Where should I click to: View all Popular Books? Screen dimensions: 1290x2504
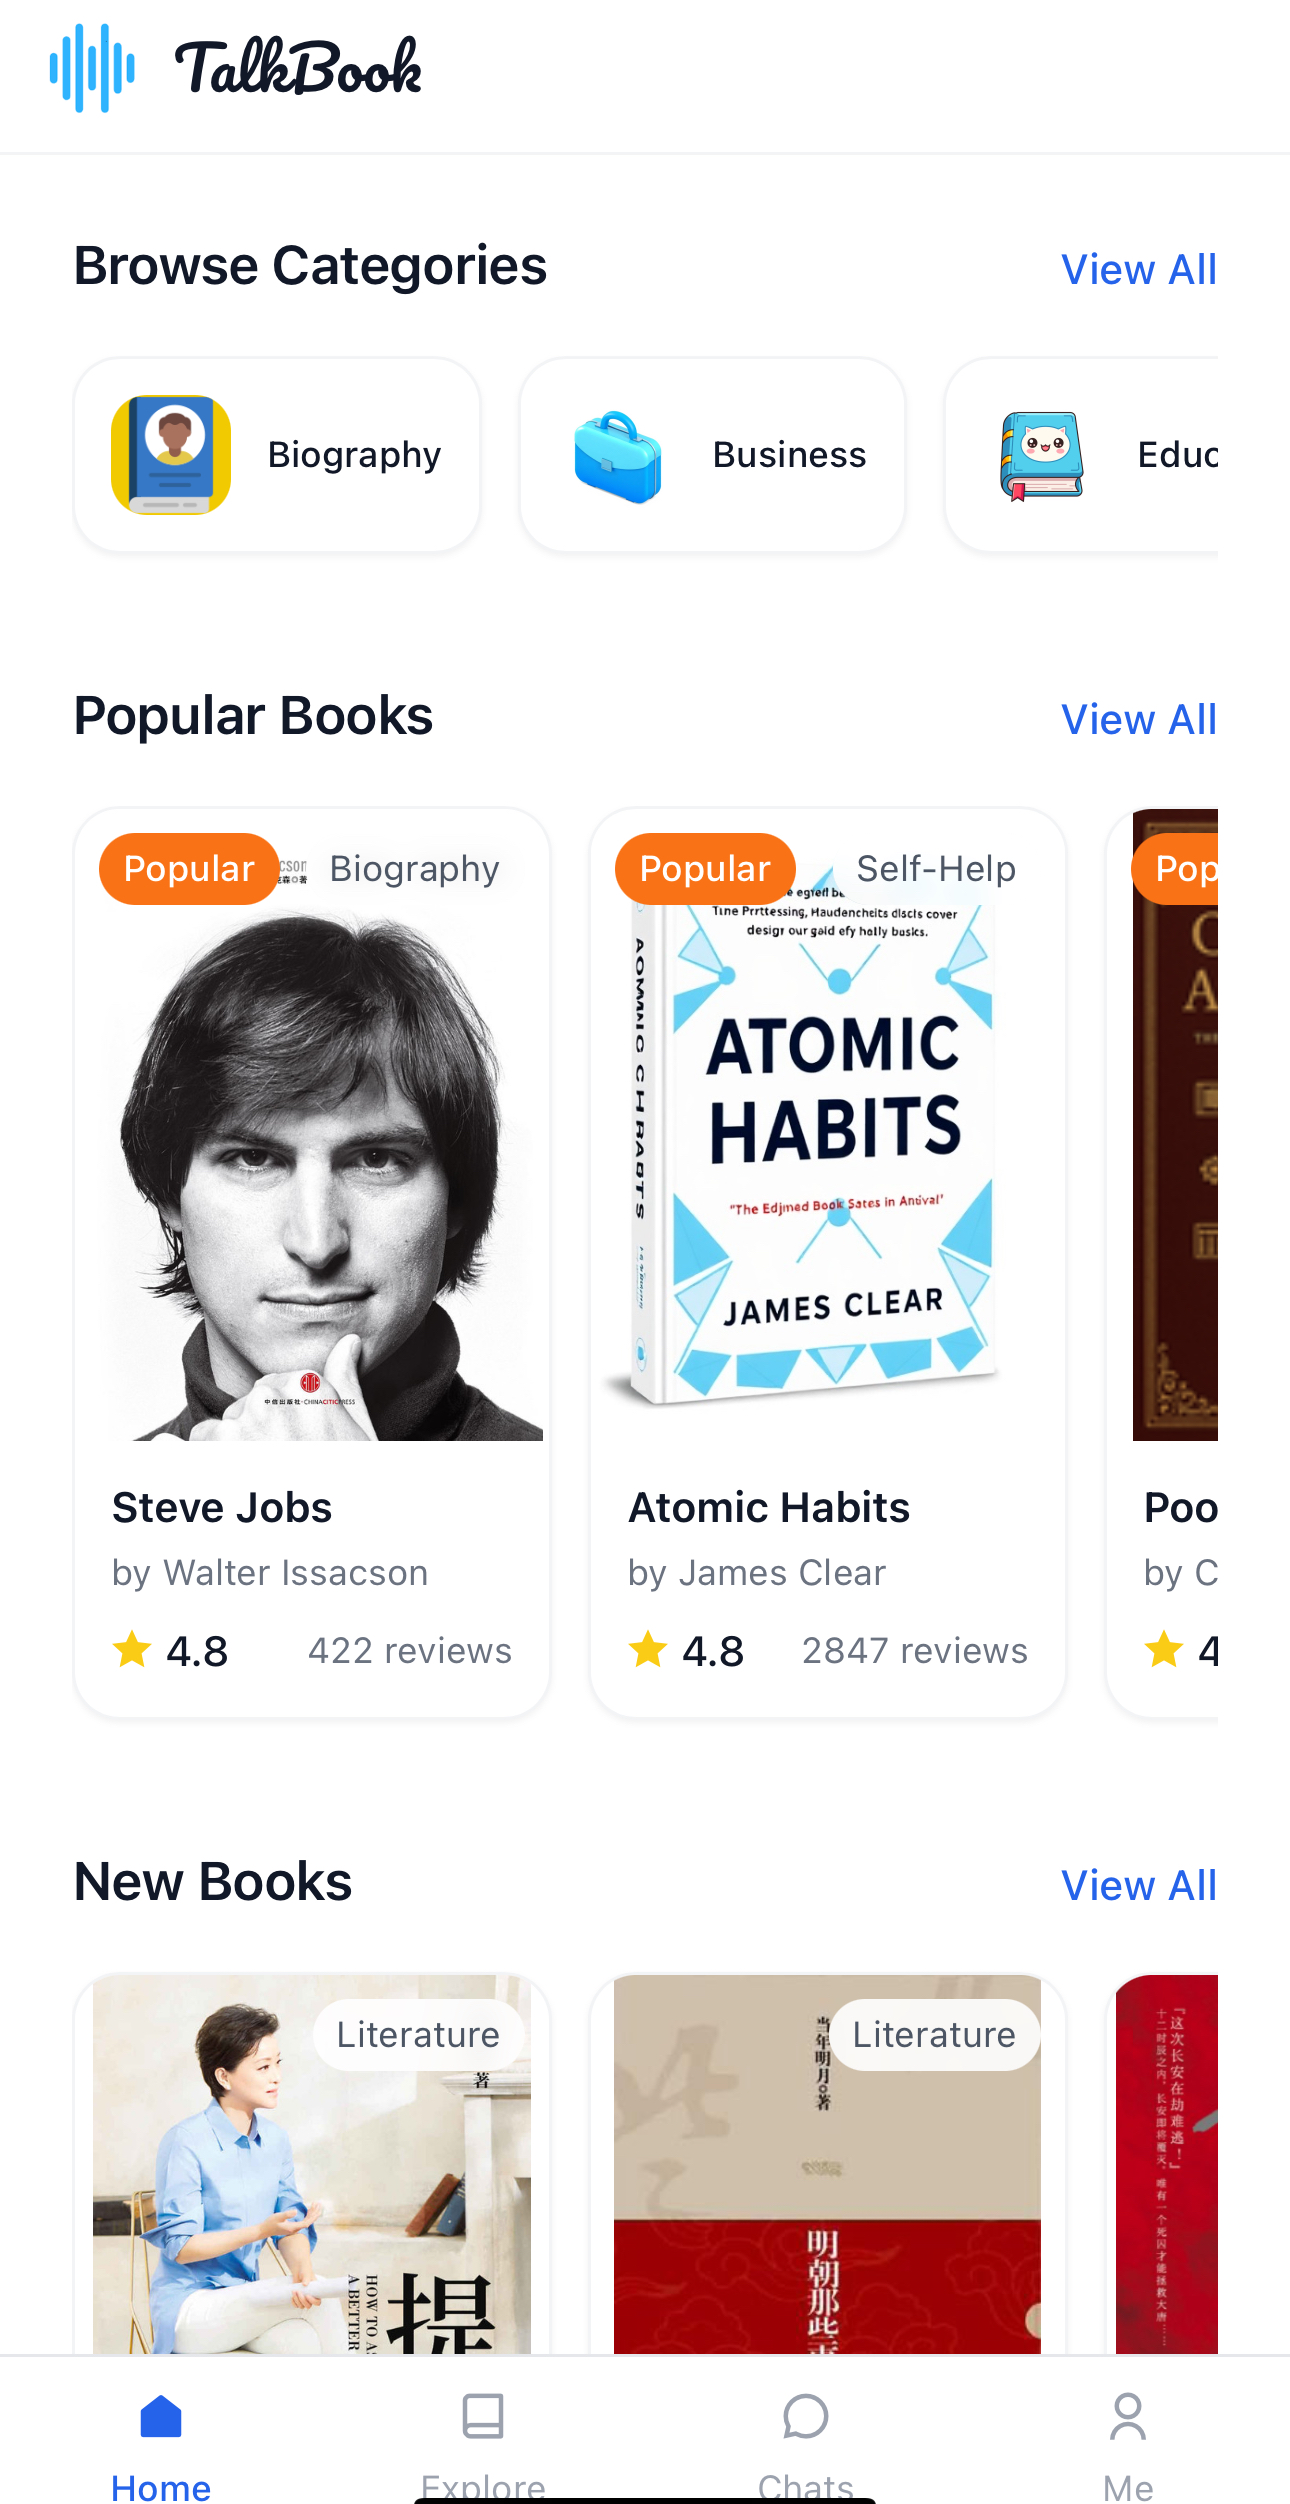pyautogui.click(x=1138, y=720)
